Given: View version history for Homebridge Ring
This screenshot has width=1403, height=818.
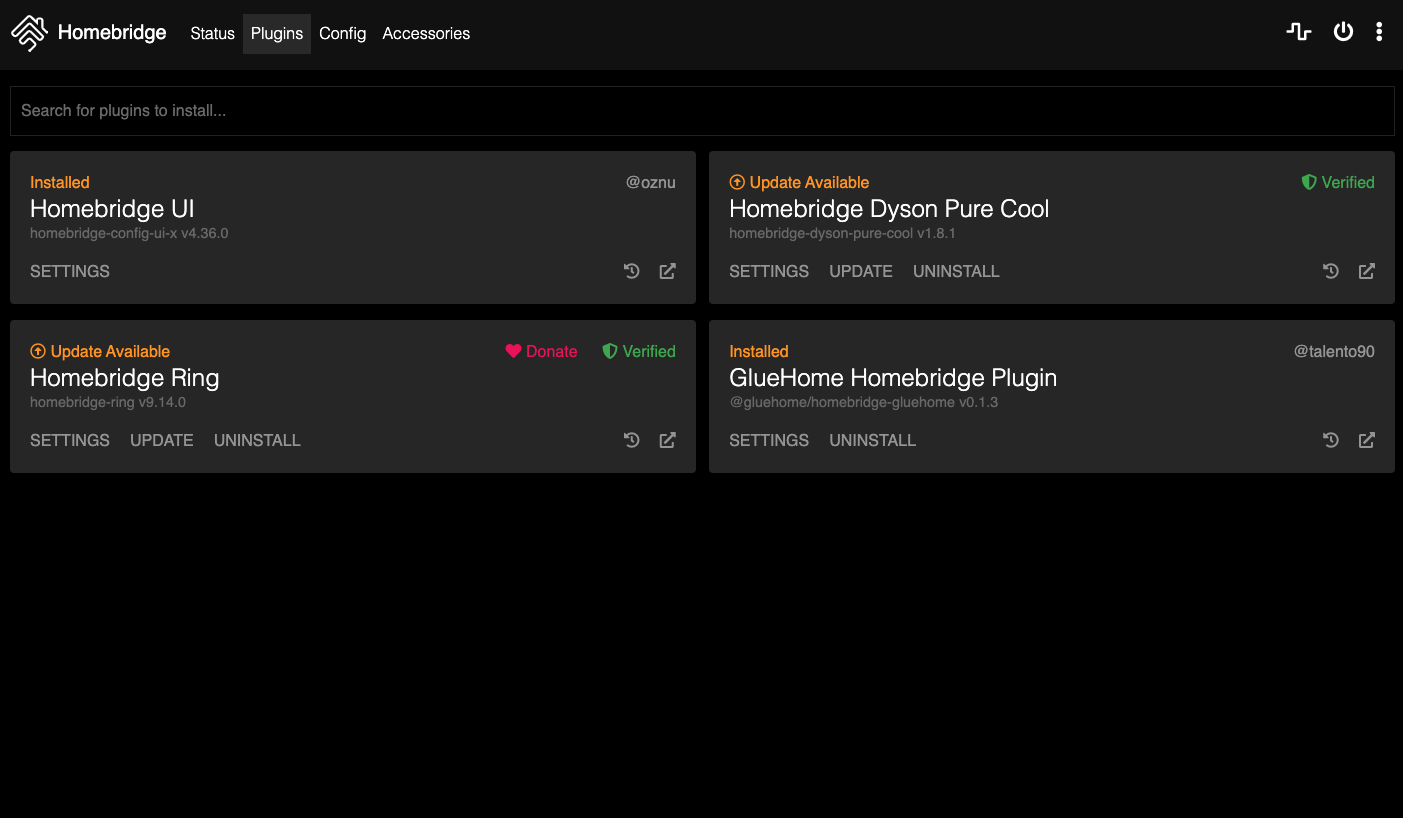Looking at the screenshot, I should point(632,440).
